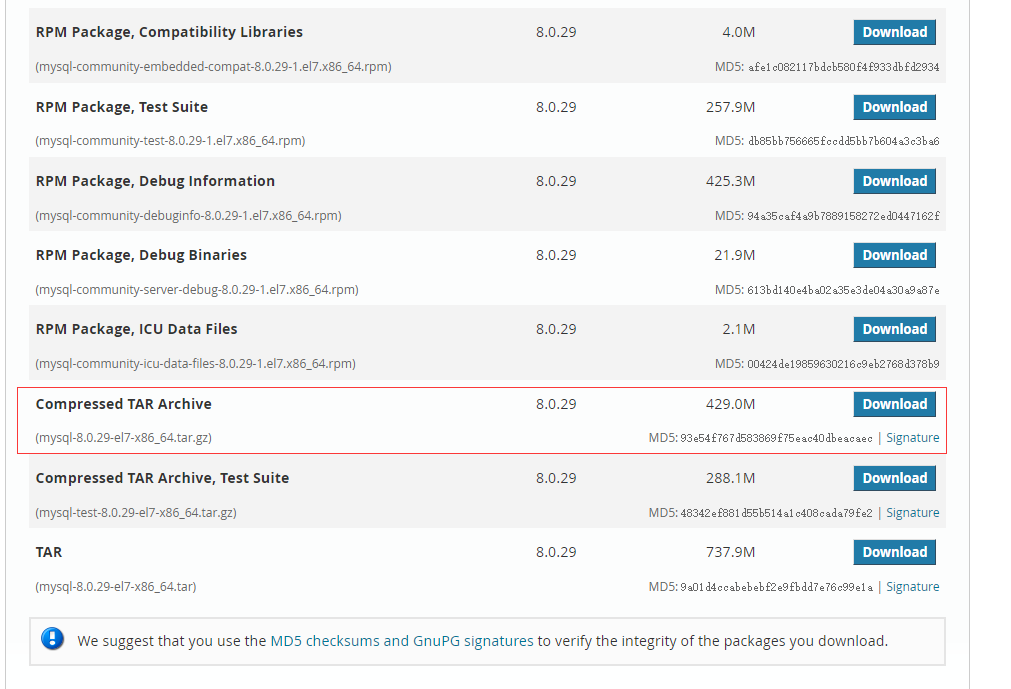Click the 2.1M size value
This screenshot has width=1011, height=689.
[x=738, y=329]
